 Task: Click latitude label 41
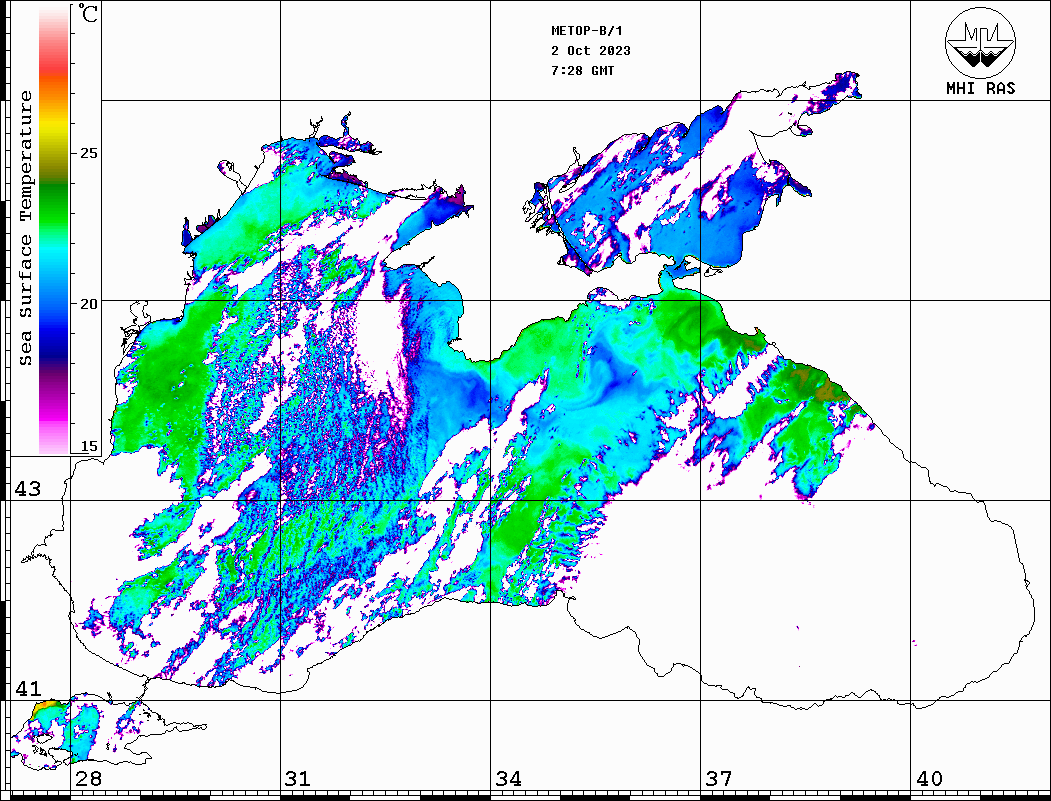(27, 689)
